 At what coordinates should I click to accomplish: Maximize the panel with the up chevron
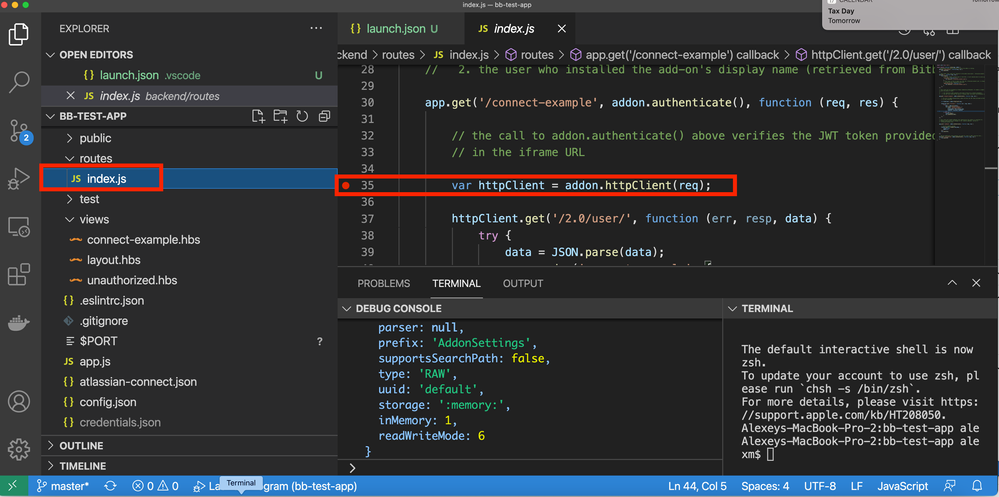pos(952,283)
